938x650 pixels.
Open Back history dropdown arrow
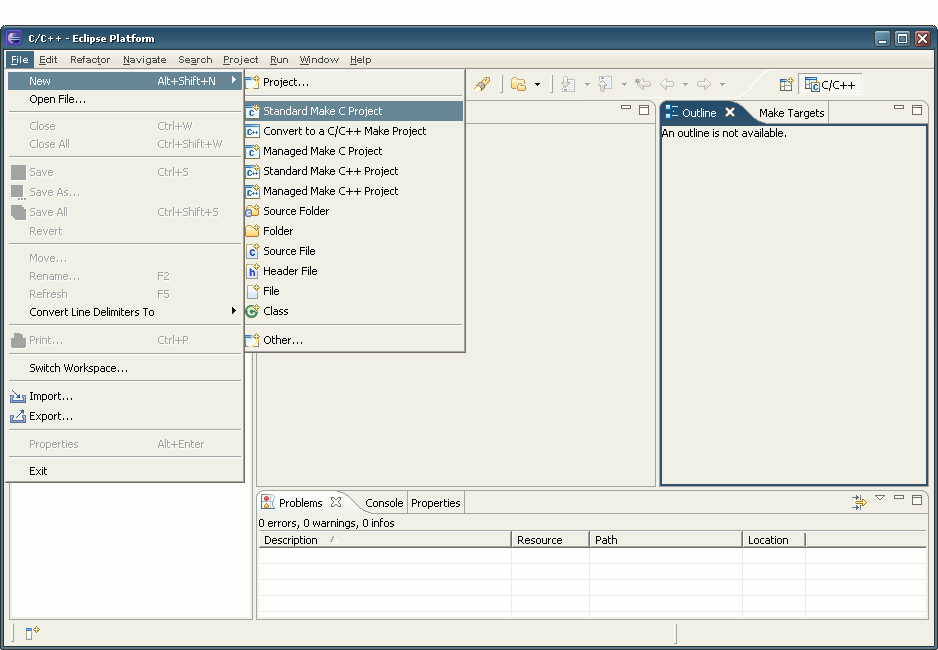pos(685,85)
